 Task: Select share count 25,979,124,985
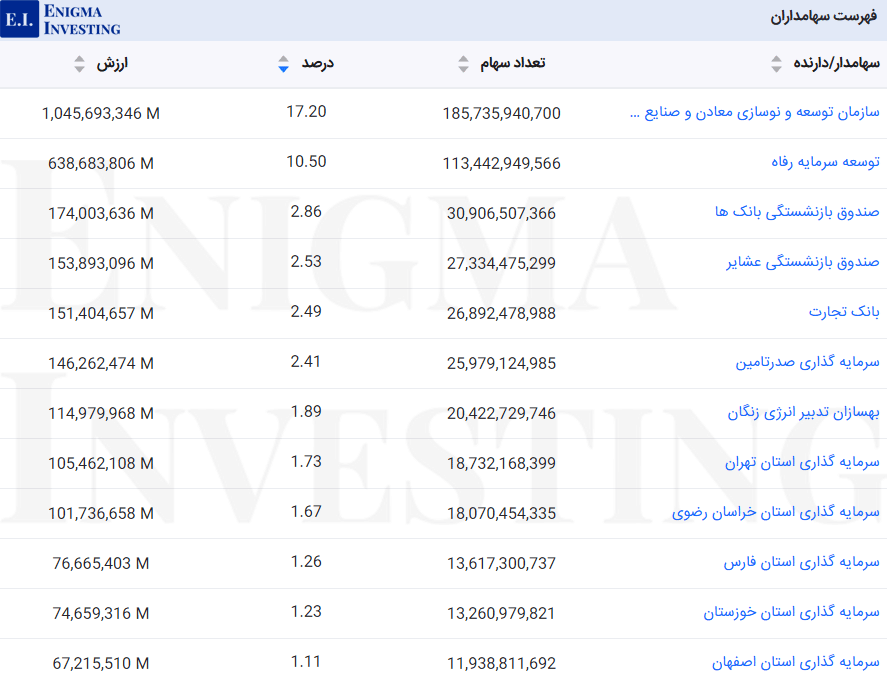coord(501,363)
